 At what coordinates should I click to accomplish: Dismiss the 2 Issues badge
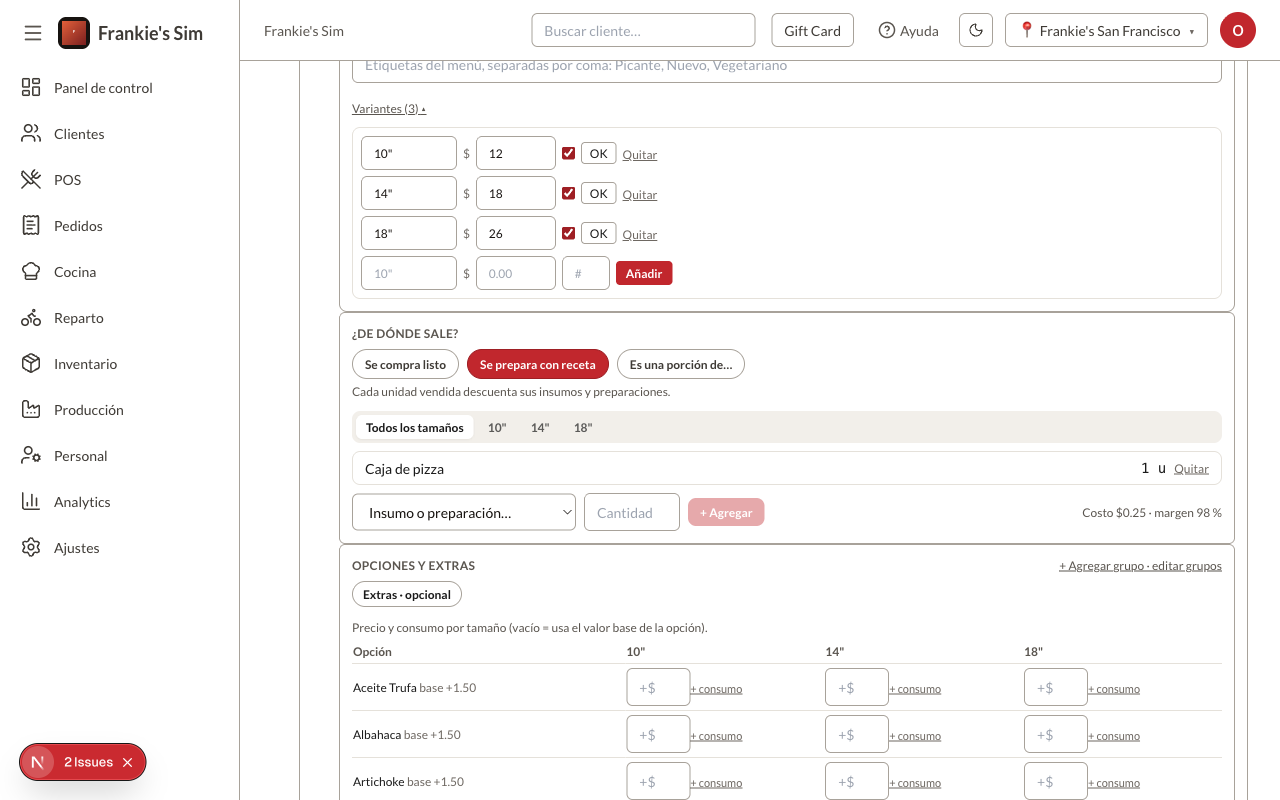pyautogui.click(x=127, y=762)
